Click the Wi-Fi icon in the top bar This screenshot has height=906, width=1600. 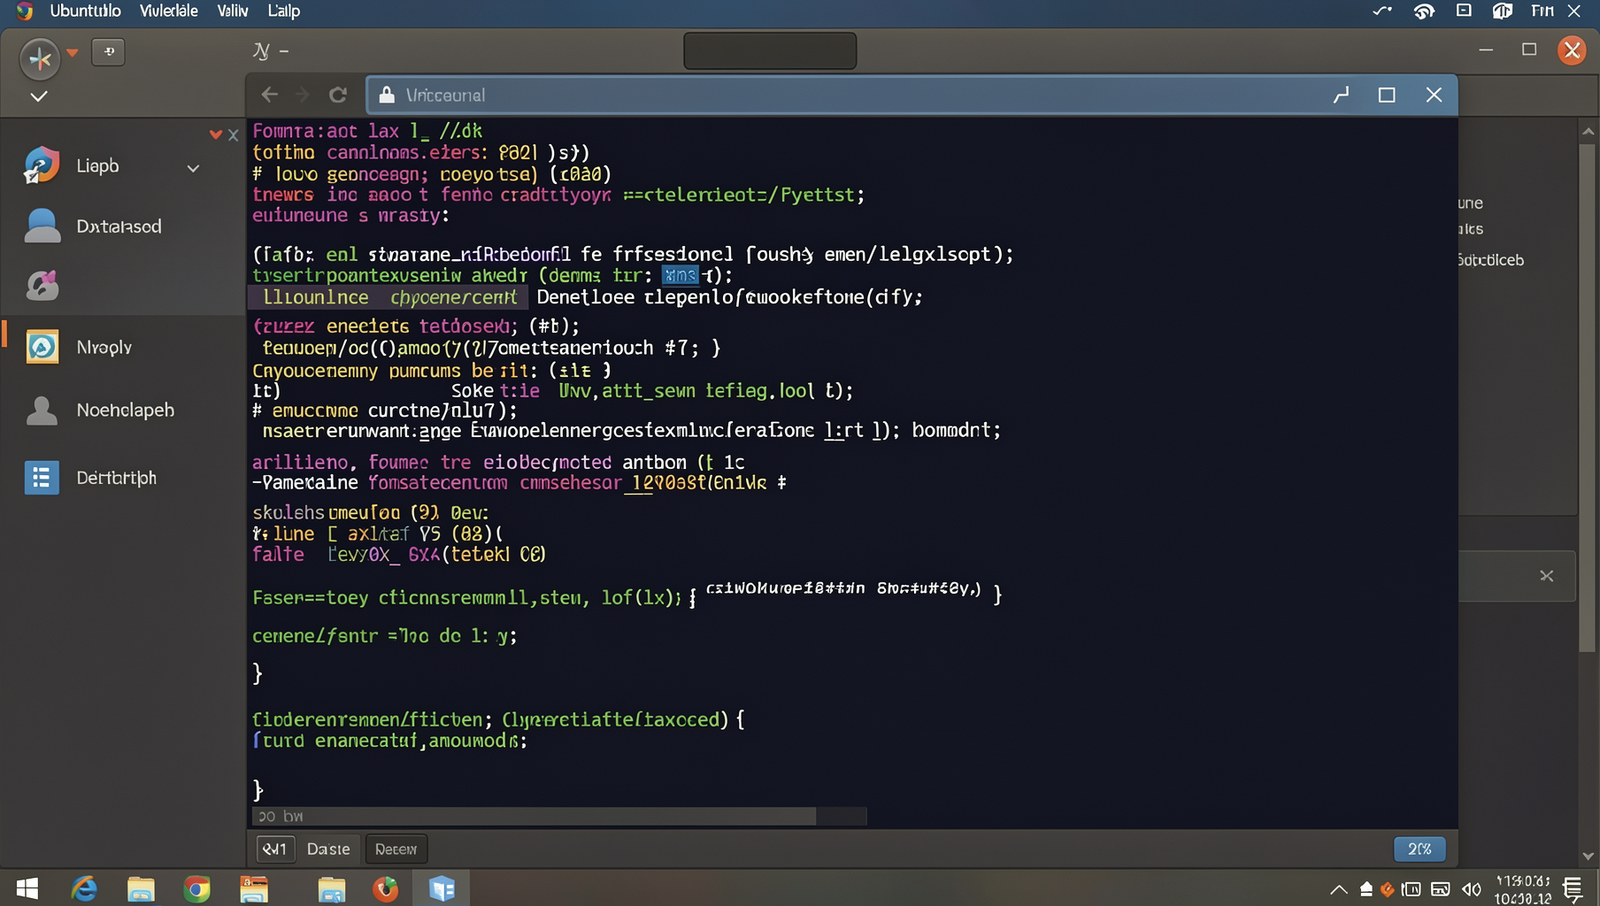[1424, 11]
